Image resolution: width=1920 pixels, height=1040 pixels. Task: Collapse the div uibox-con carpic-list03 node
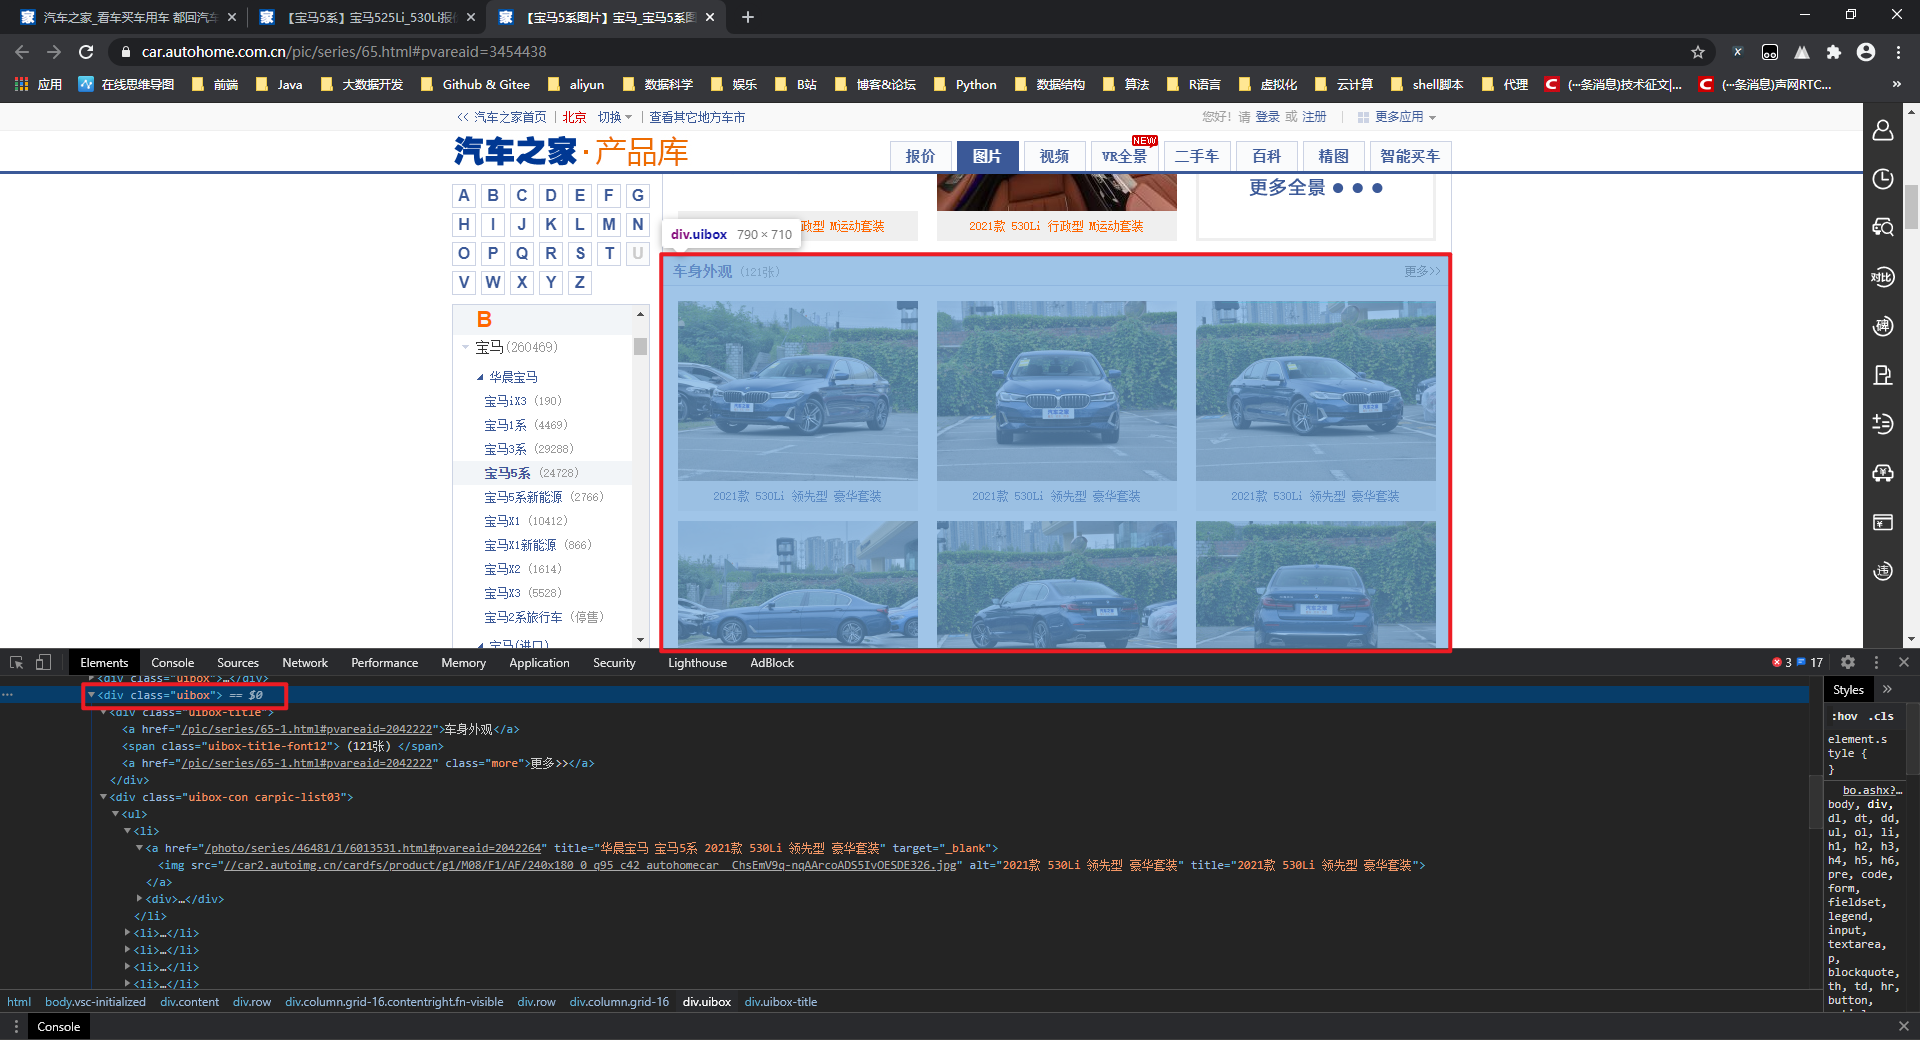coord(103,797)
